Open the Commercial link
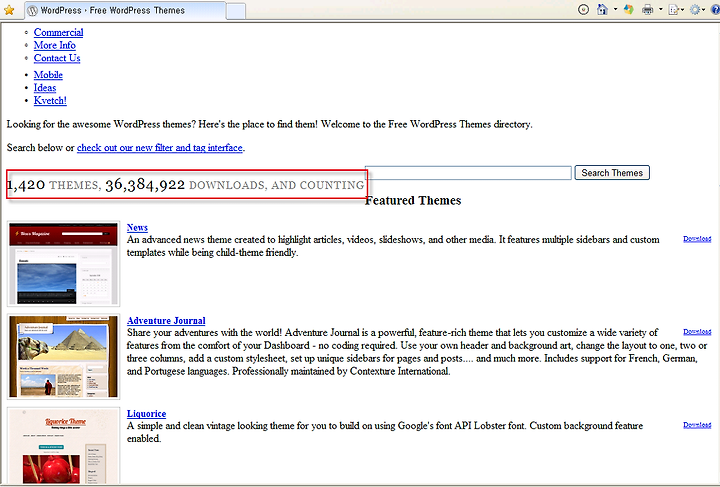 click(x=58, y=32)
